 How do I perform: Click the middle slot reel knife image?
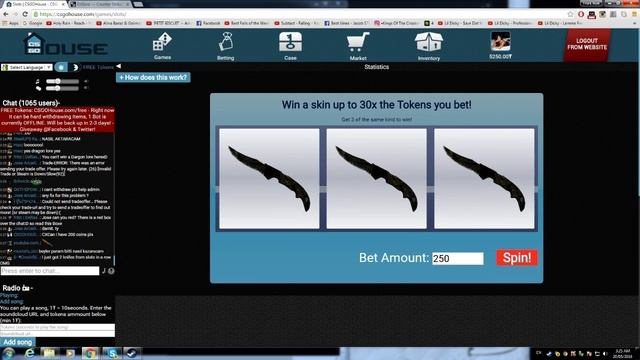(377, 179)
